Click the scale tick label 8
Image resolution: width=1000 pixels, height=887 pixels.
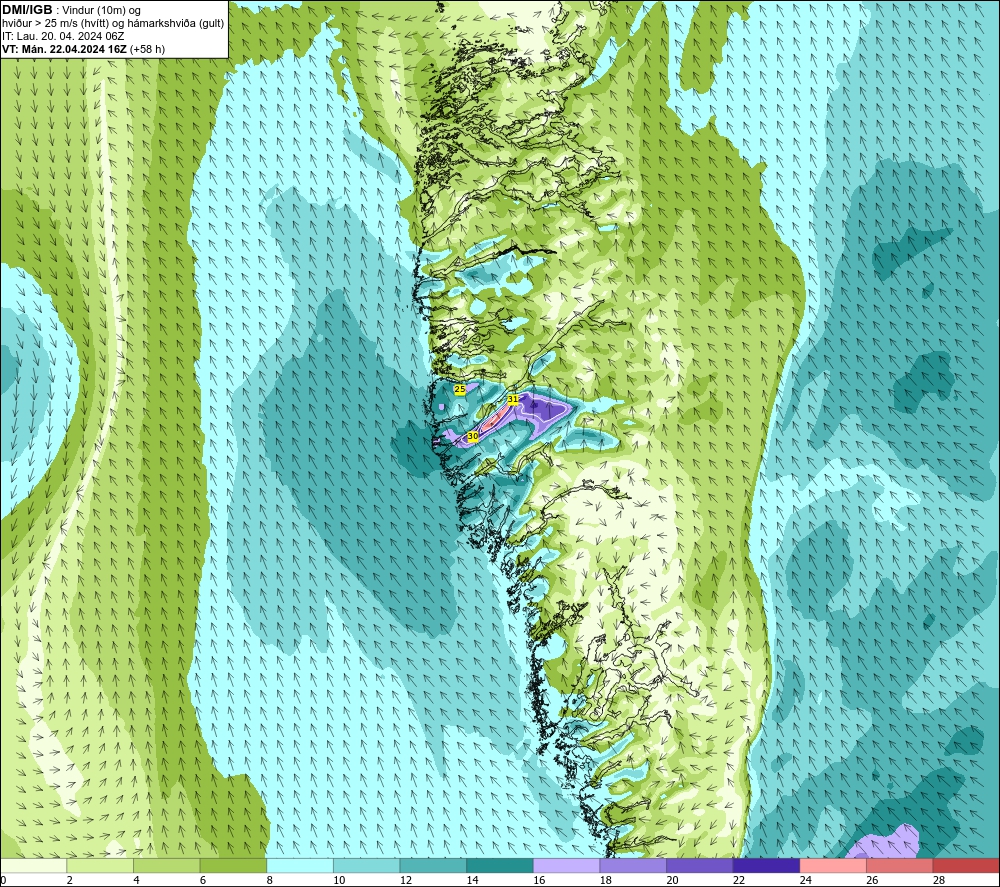(x=269, y=881)
